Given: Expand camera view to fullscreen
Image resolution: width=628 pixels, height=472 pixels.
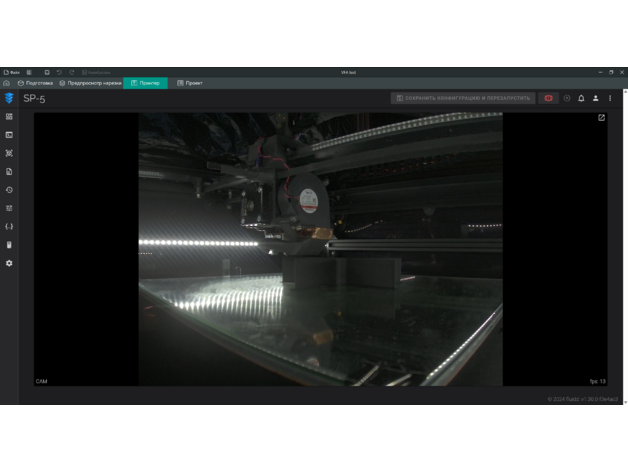Looking at the screenshot, I should [x=601, y=117].
